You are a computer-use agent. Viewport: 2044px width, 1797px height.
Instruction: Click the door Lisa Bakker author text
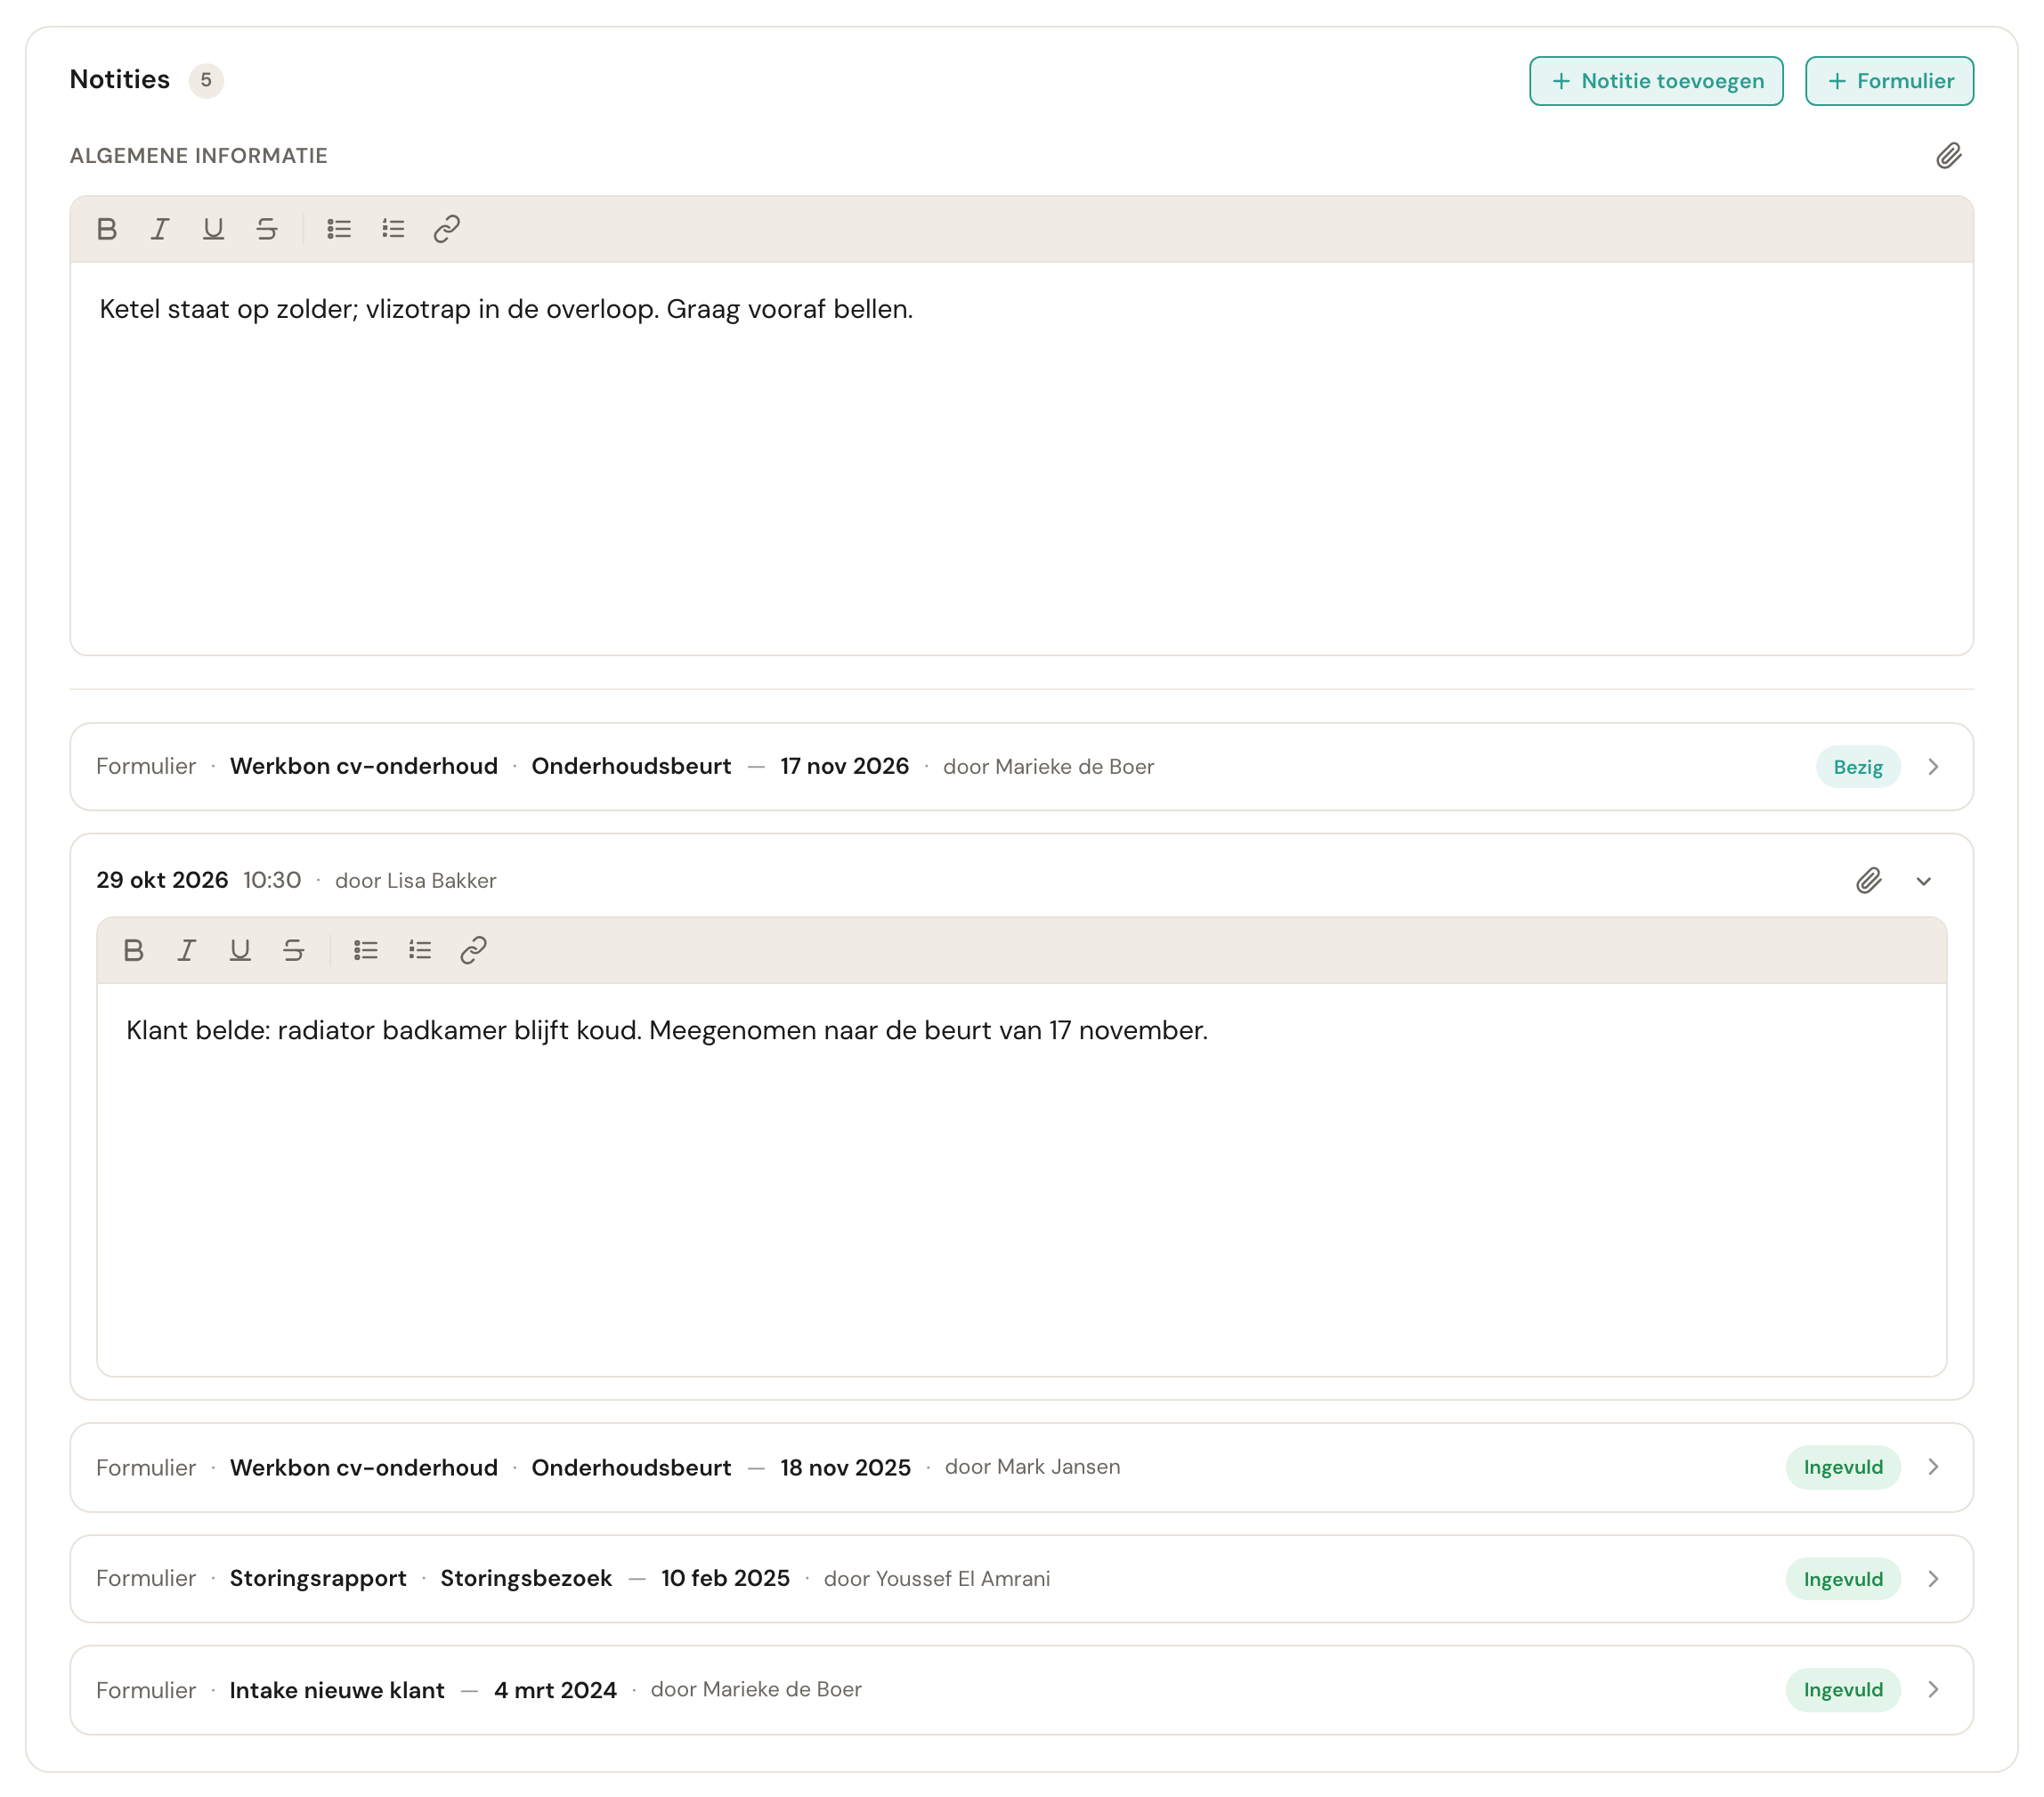(x=415, y=881)
